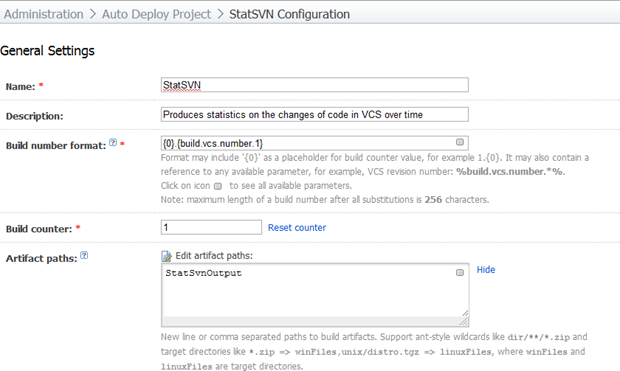This screenshot has width=620, height=371.
Task: Open parameters list icon in Build number format field
Action: coord(459,142)
